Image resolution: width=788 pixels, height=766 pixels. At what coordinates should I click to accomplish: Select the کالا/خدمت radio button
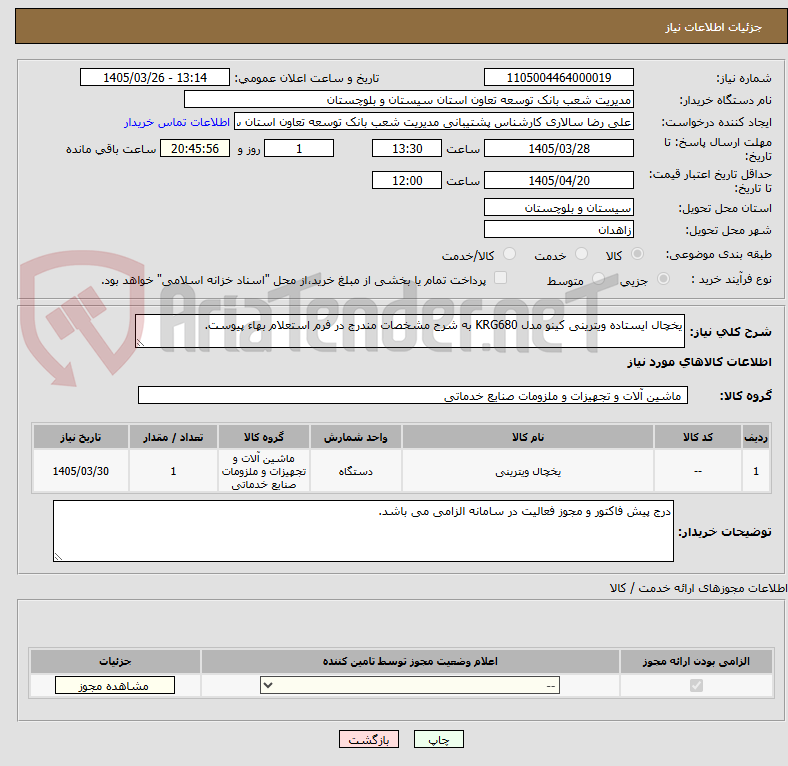click(x=510, y=254)
